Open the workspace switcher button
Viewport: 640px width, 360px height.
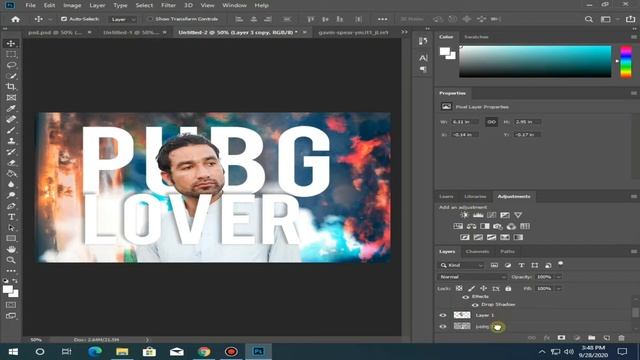606,19
